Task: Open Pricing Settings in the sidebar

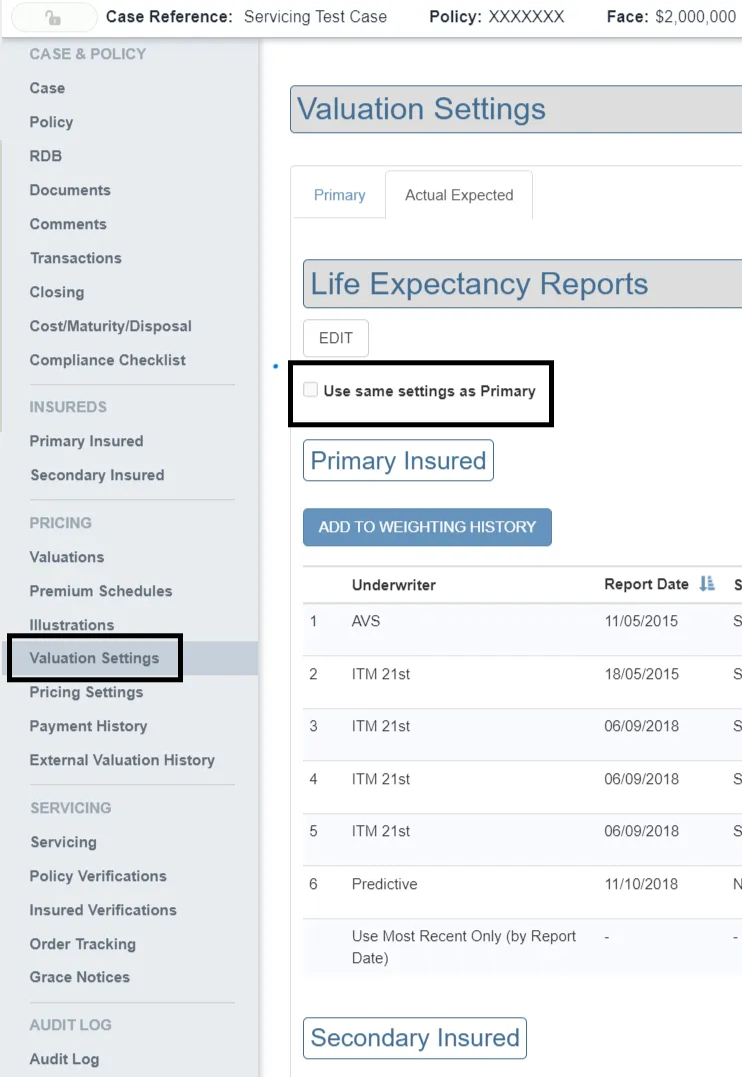Action: (86, 692)
